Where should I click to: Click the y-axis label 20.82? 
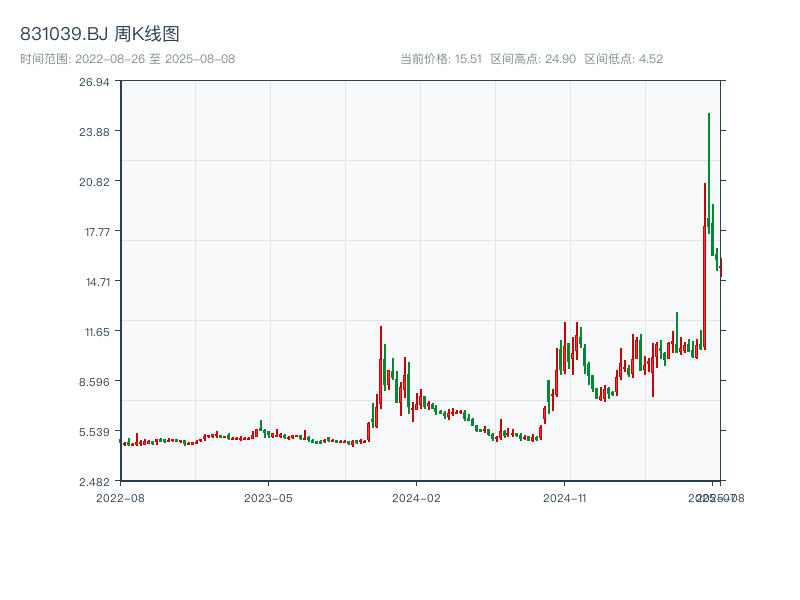94,182
